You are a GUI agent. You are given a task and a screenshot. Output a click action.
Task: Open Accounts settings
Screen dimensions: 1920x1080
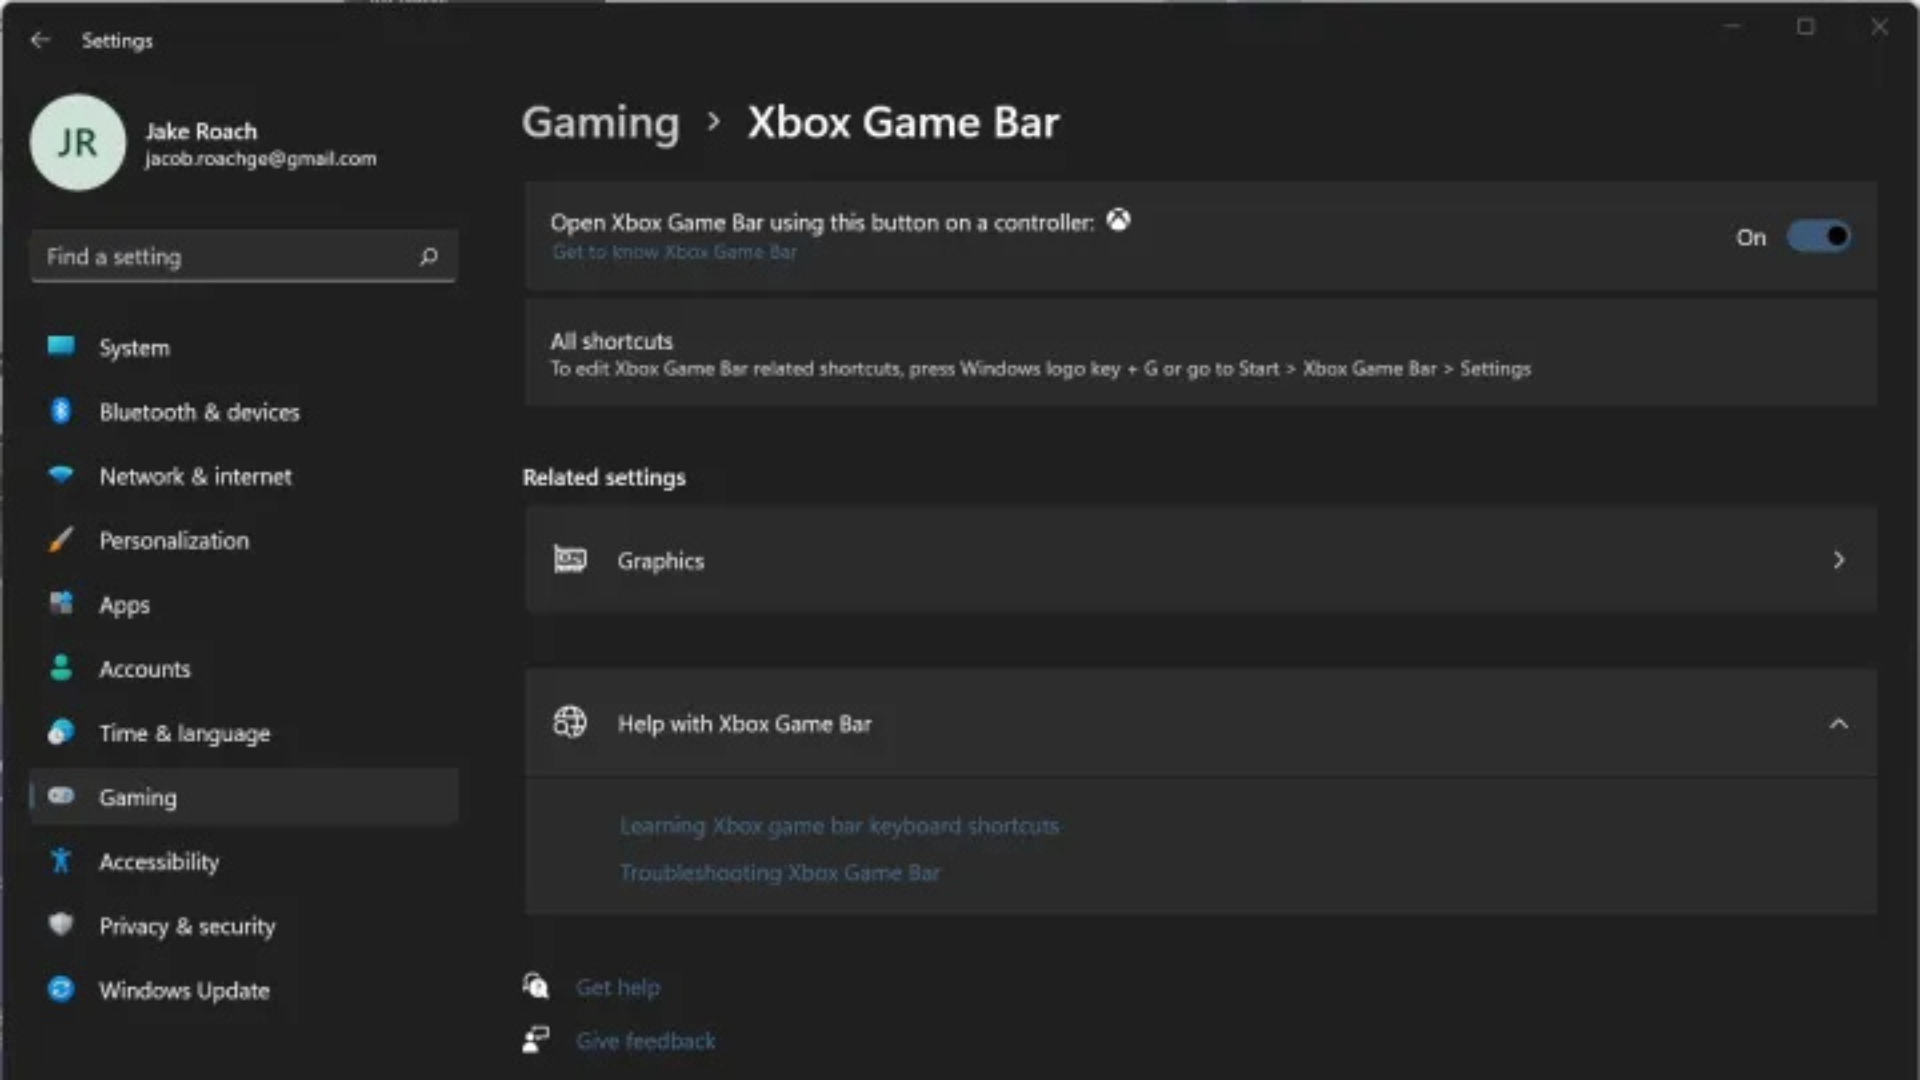tap(145, 669)
